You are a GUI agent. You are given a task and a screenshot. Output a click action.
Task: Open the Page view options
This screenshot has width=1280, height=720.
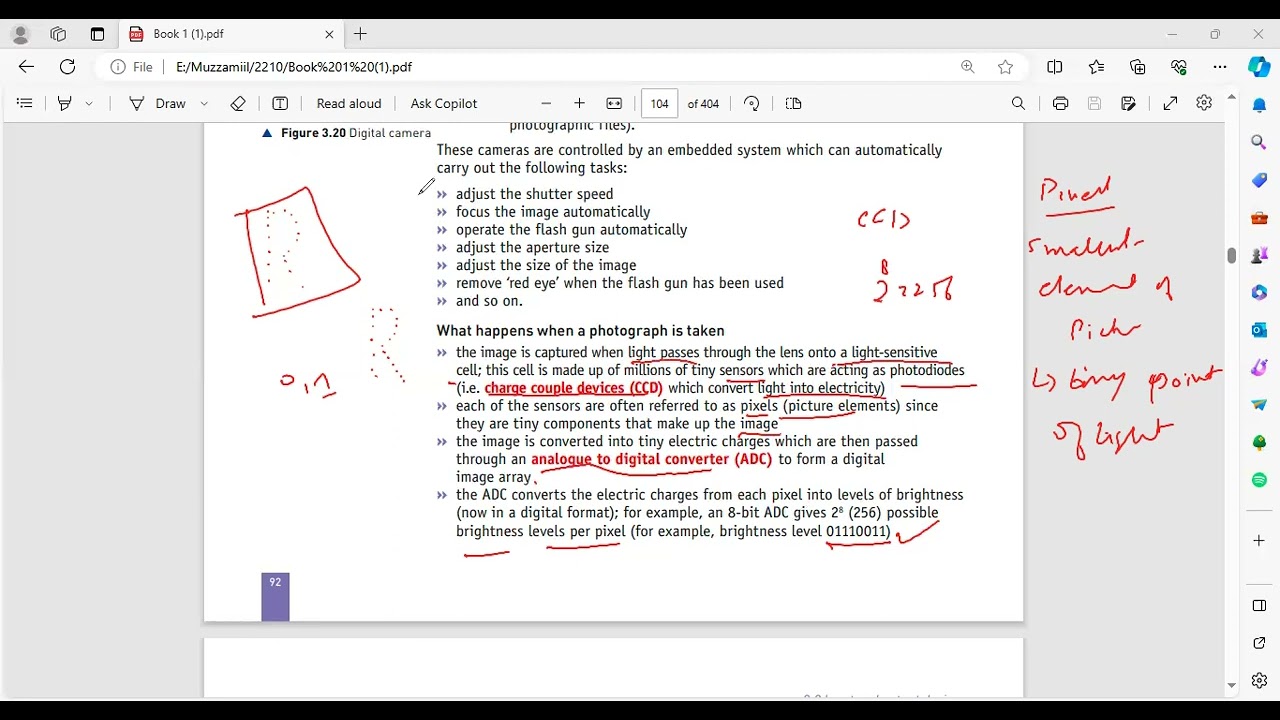click(794, 103)
